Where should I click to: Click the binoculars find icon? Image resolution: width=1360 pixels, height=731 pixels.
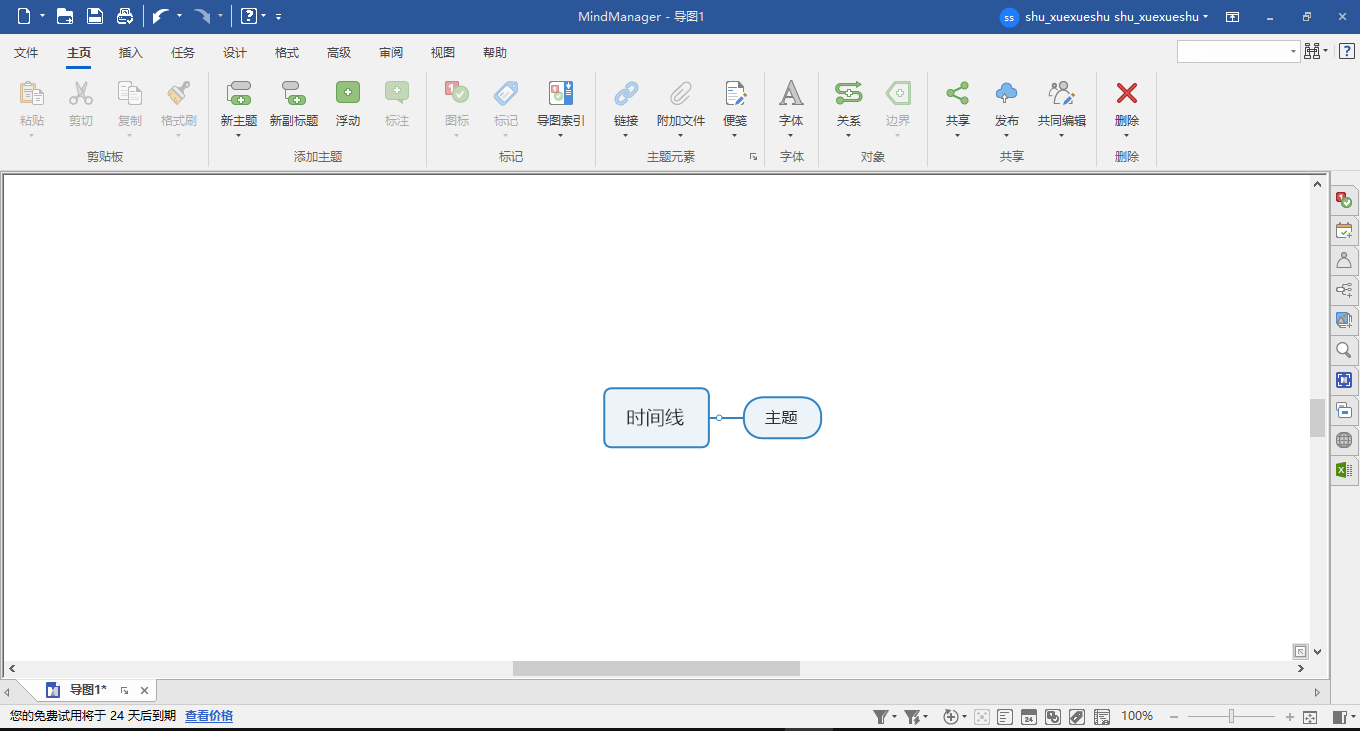pyautogui.click(x=1312, y=51)
